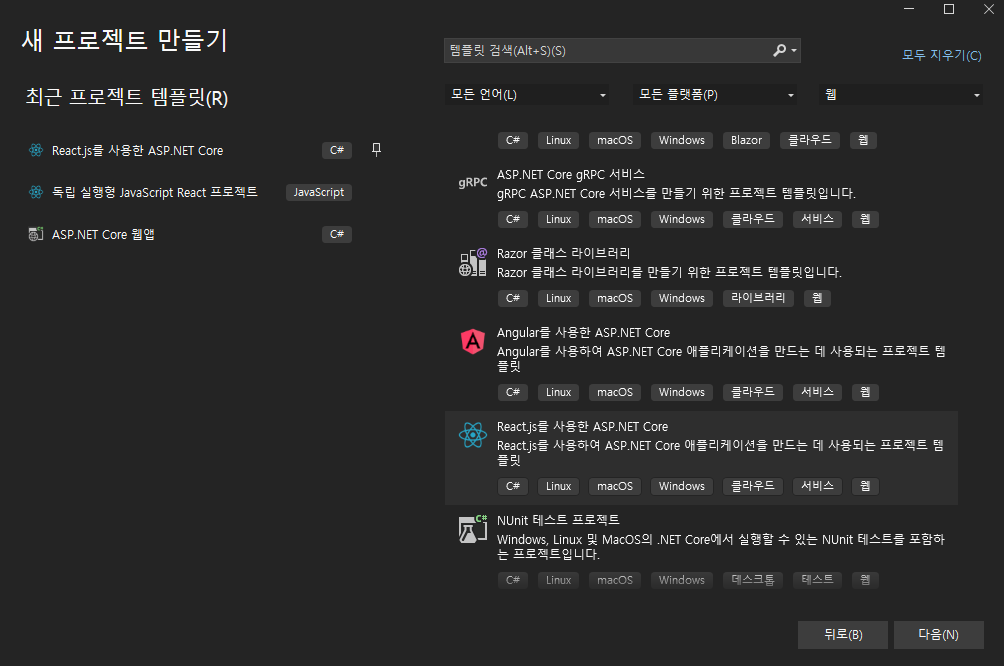Click the React icon beside recent React.js ASP.NET Core
Screen dimensions: 1004x666
tap(36, 150)
